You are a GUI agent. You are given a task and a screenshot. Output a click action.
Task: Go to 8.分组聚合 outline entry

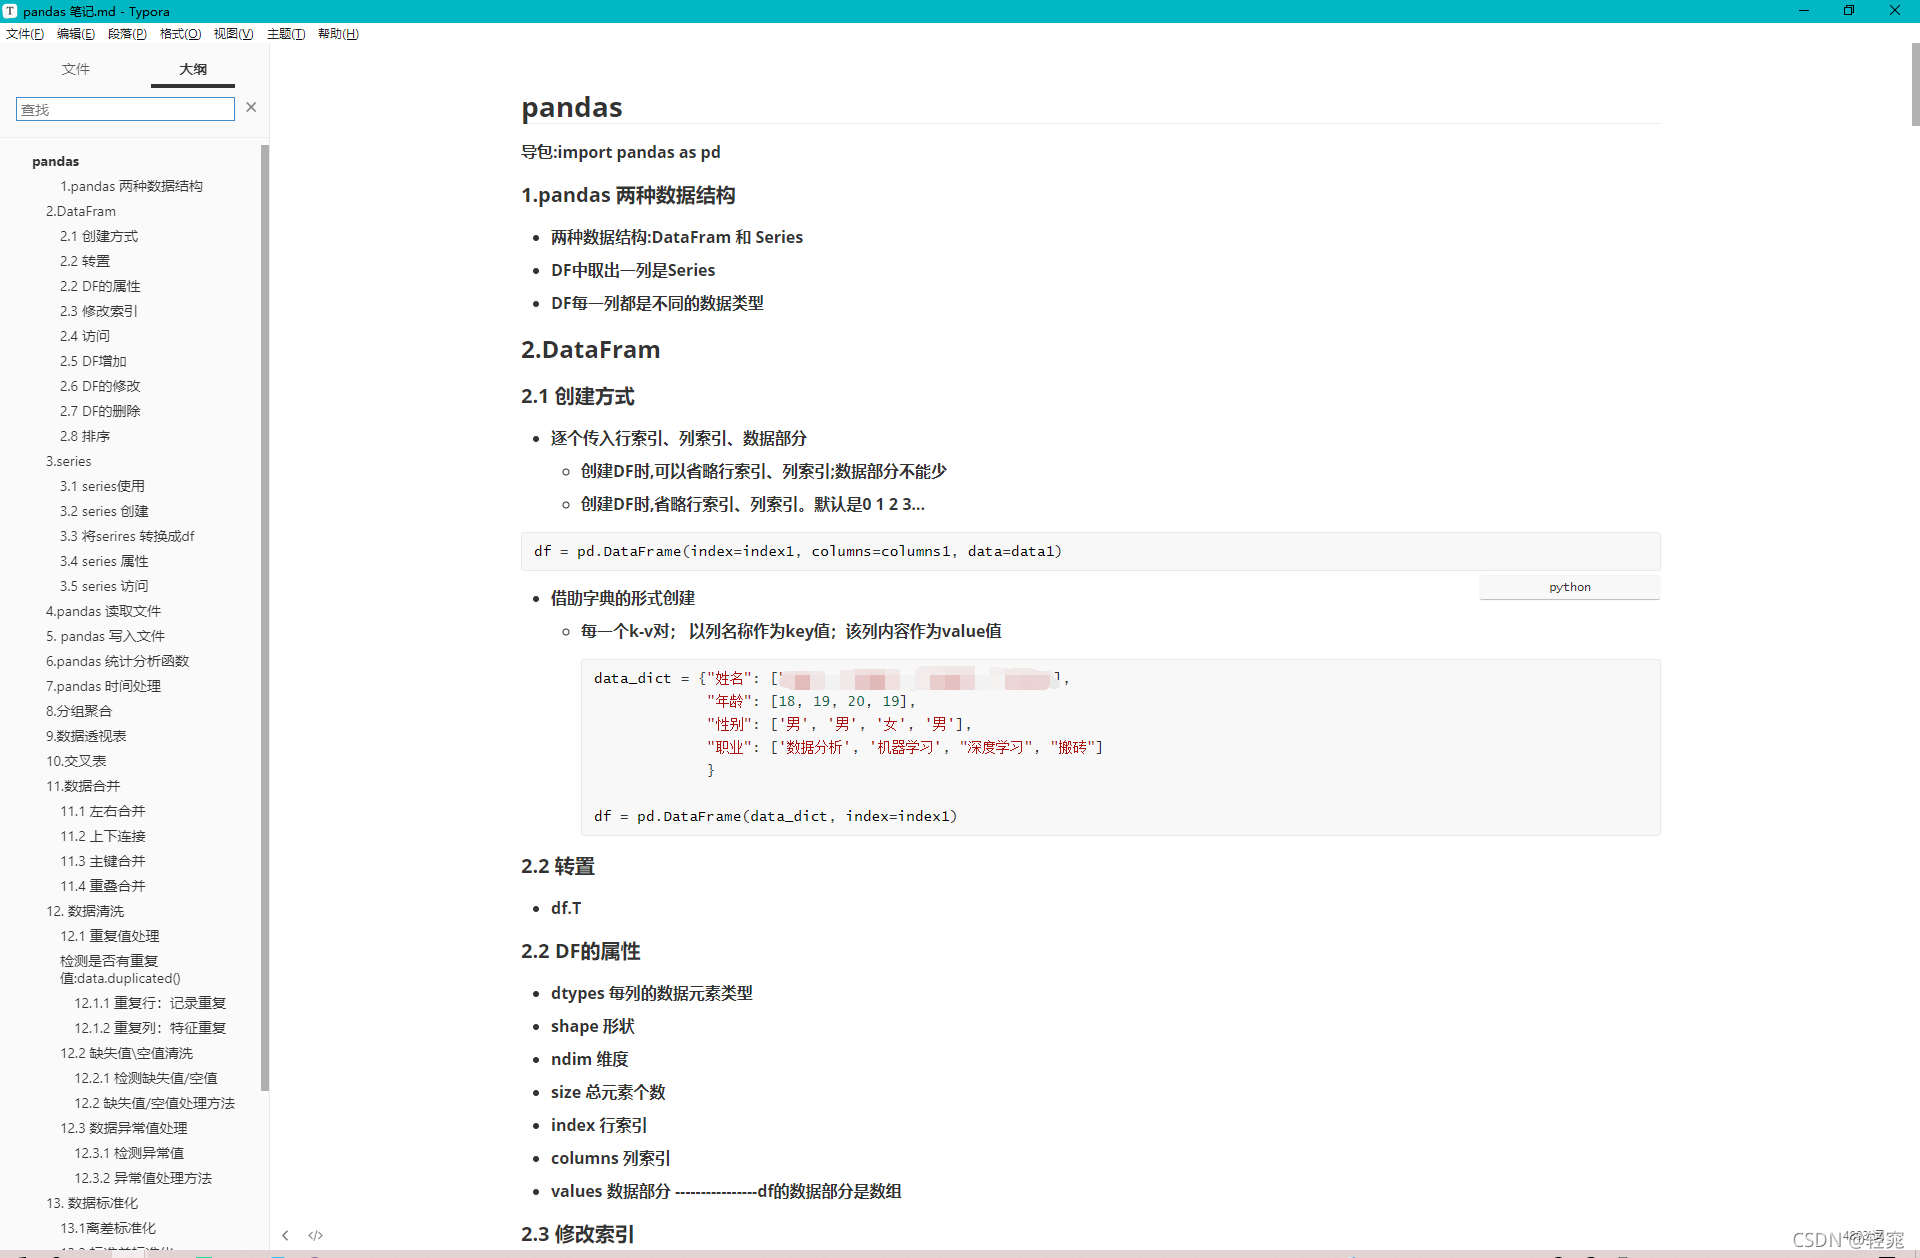79,711
